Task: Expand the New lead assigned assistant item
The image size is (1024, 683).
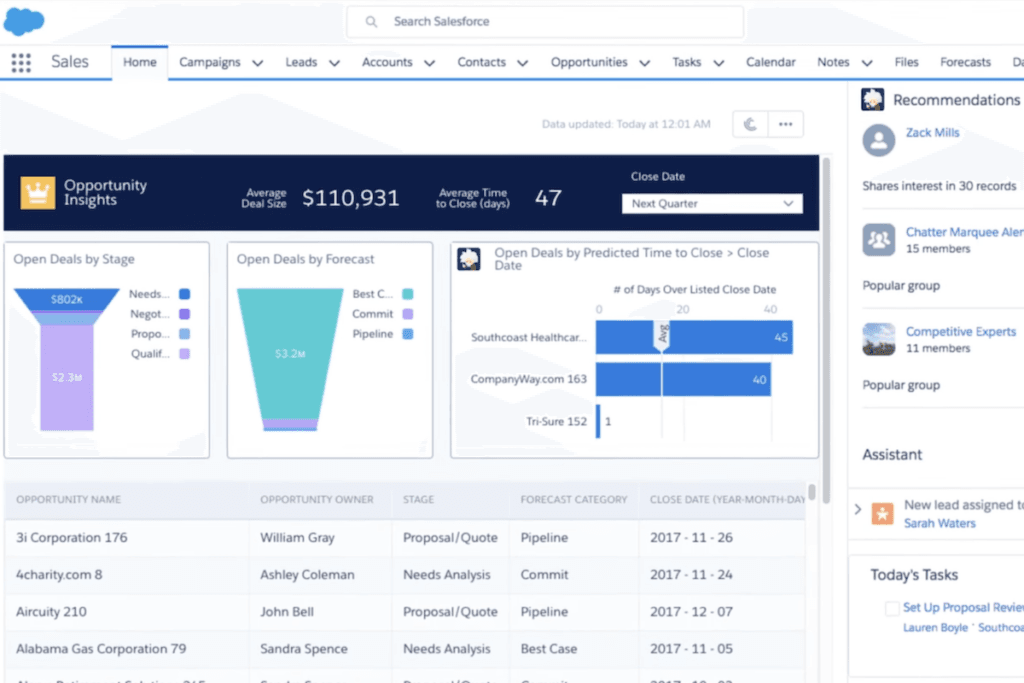Action: pyautogui.click(x=858, y=509)
